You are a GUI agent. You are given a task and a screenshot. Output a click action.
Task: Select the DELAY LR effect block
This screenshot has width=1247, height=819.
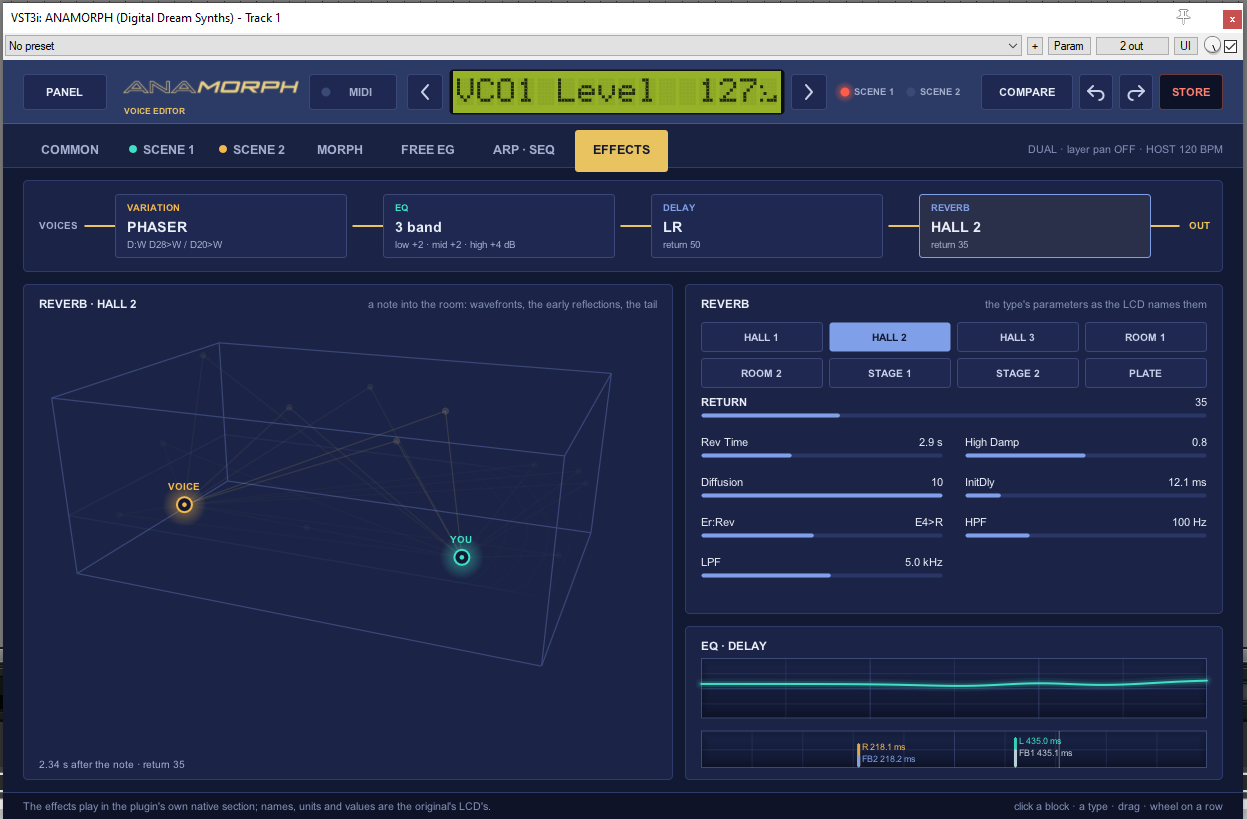click(767, 226)
